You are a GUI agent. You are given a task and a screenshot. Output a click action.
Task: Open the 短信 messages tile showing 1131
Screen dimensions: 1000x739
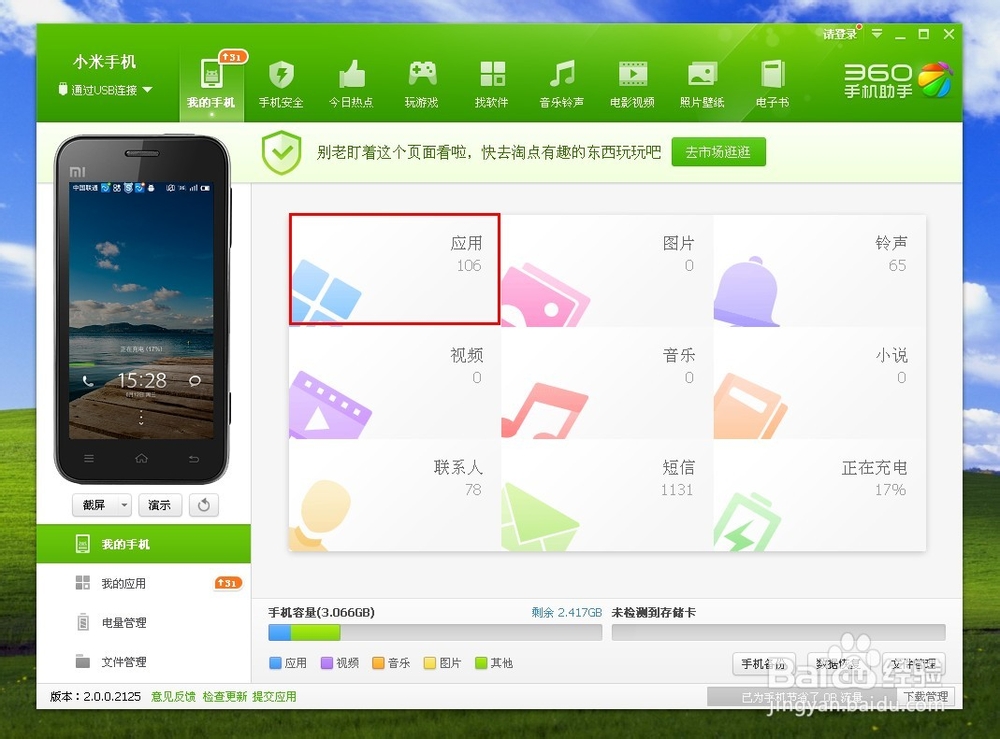click(x=607, y=495)
